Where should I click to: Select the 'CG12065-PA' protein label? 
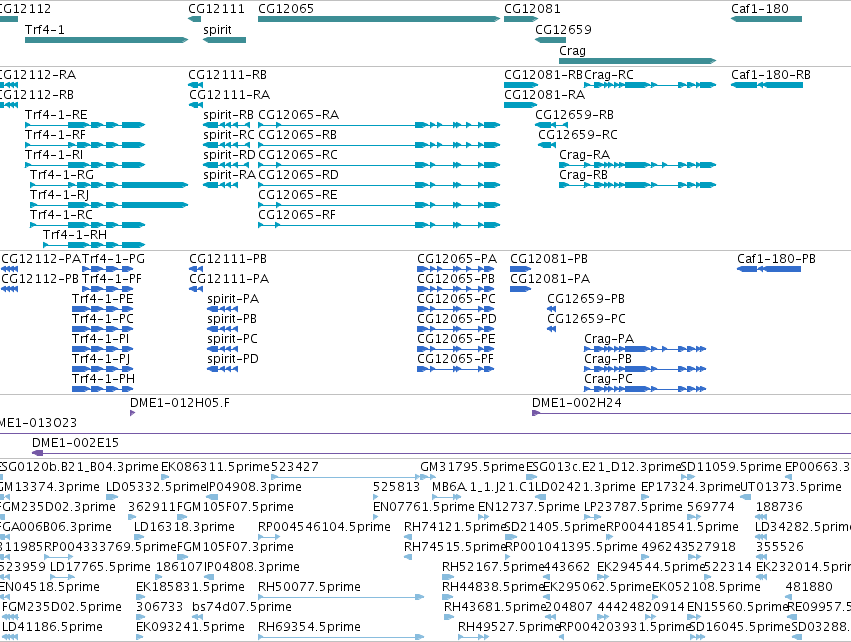457,258
